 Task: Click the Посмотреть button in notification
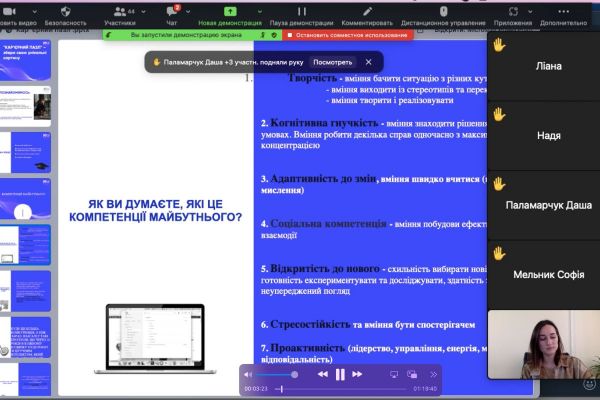click(x=333, y=61)
